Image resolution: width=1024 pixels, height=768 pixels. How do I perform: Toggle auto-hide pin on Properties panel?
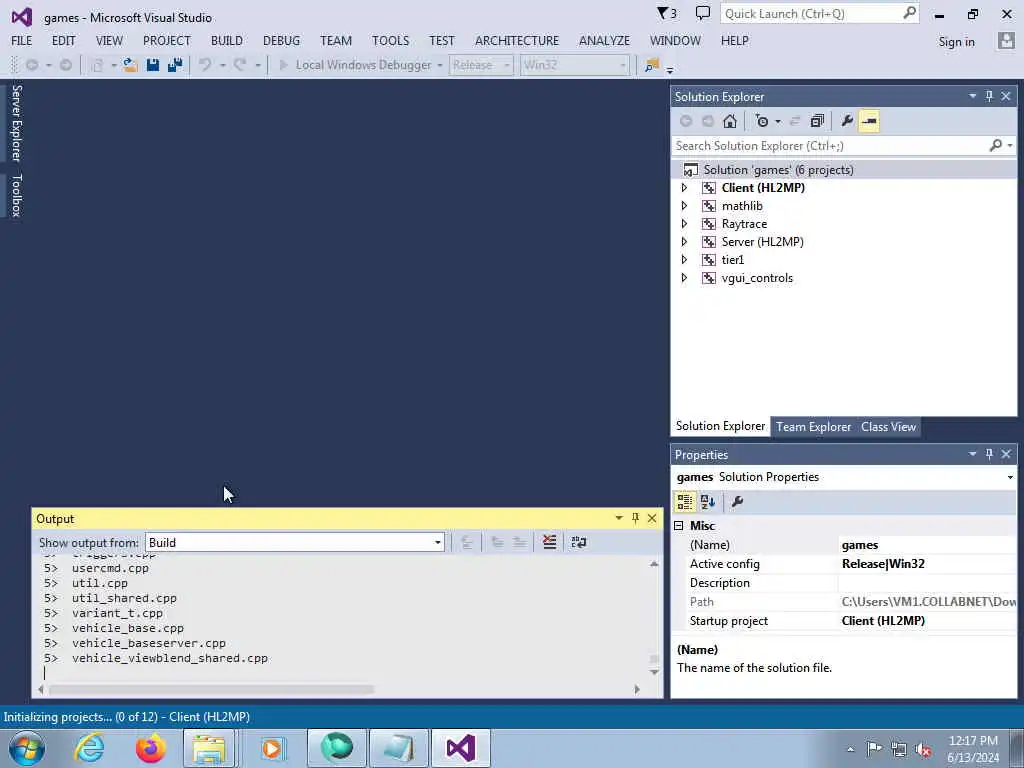pos(989,454)
